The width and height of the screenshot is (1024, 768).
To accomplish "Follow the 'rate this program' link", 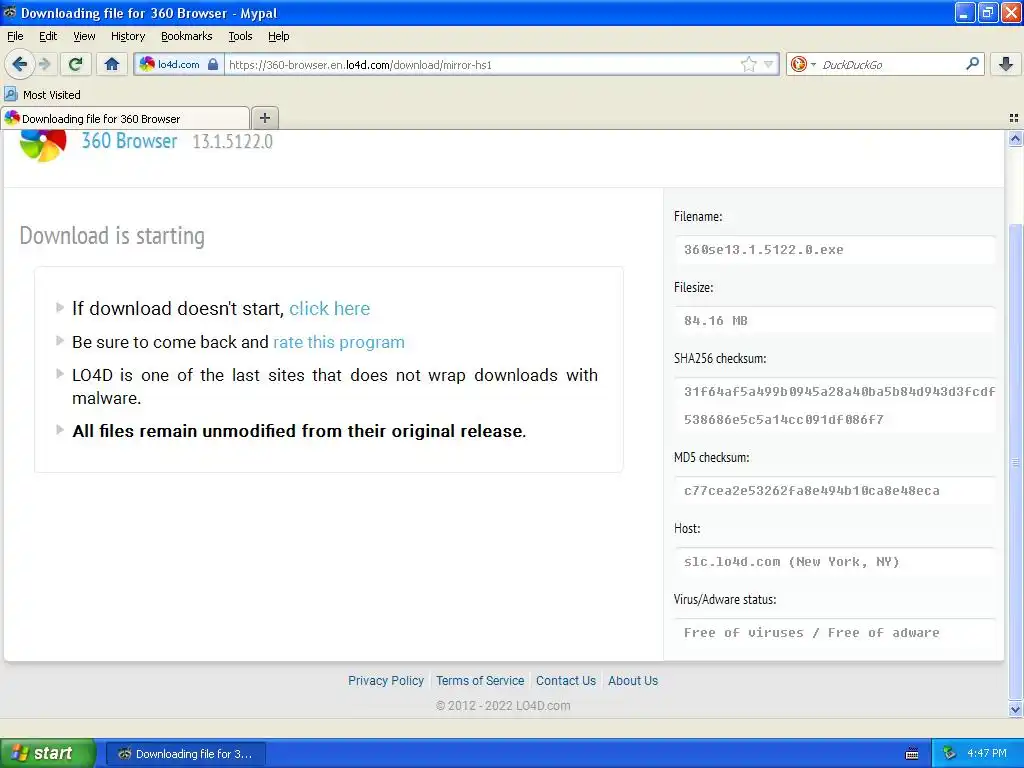I will coord(339,342).
